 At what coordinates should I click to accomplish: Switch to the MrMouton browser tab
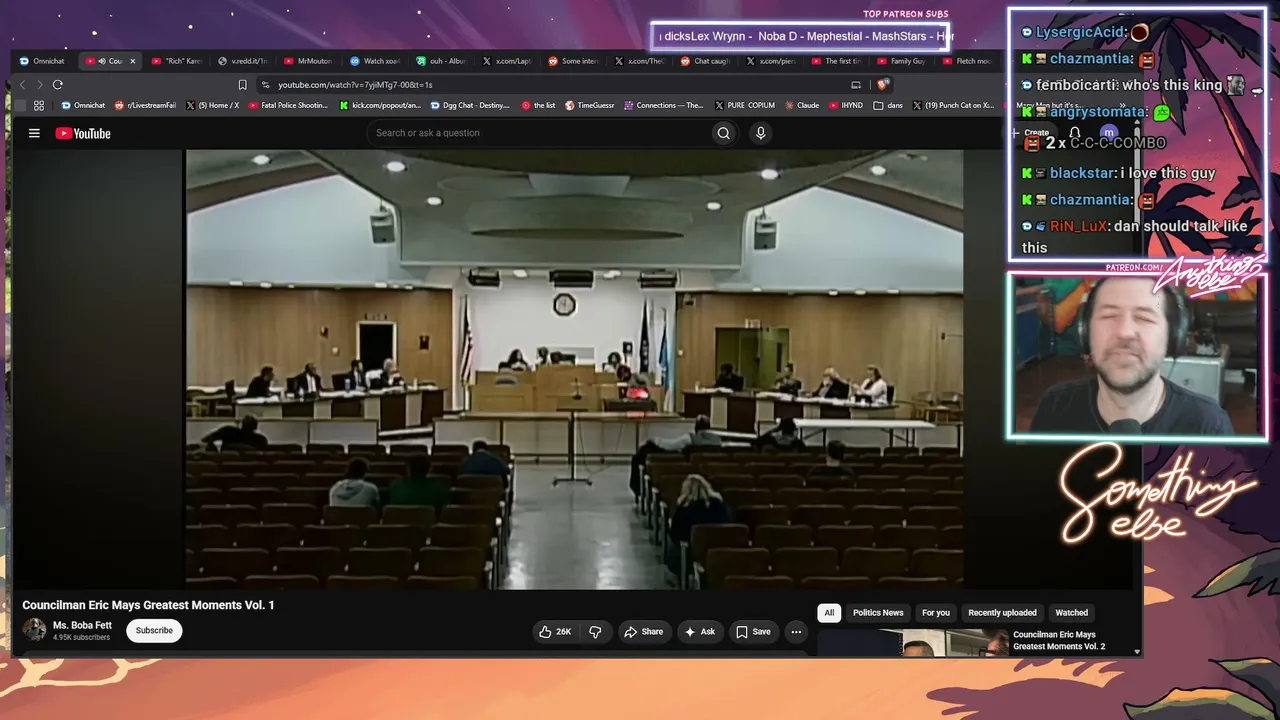pyautogui.click(x=309, y=61)
